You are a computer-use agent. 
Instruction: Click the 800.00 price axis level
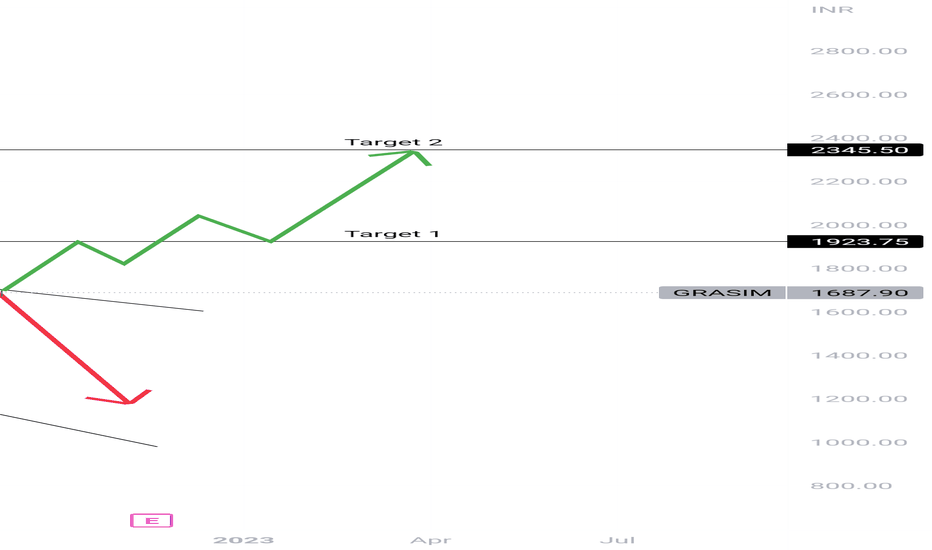(851, 486)
